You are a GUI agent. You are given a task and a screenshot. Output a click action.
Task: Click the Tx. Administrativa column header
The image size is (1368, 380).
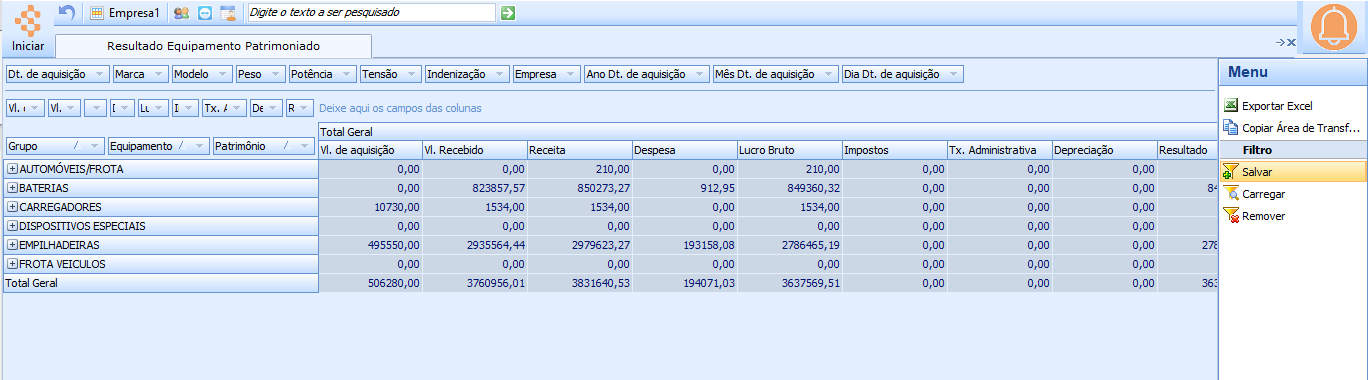[1000, 150]
